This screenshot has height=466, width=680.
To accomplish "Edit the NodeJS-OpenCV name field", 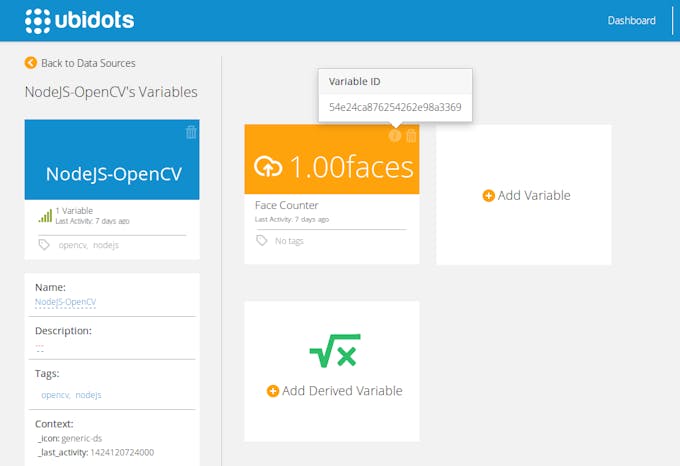I will [x=65, y=301].
